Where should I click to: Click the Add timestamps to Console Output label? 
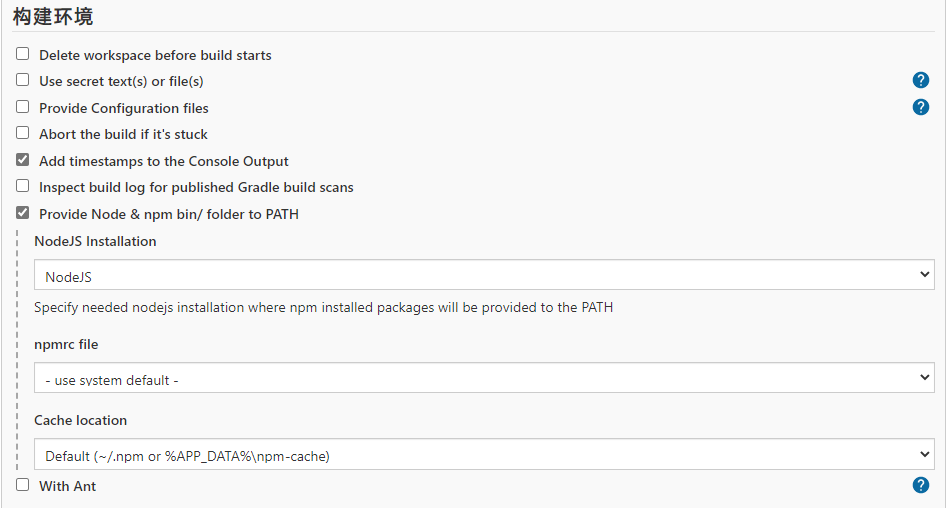[164, 161]
